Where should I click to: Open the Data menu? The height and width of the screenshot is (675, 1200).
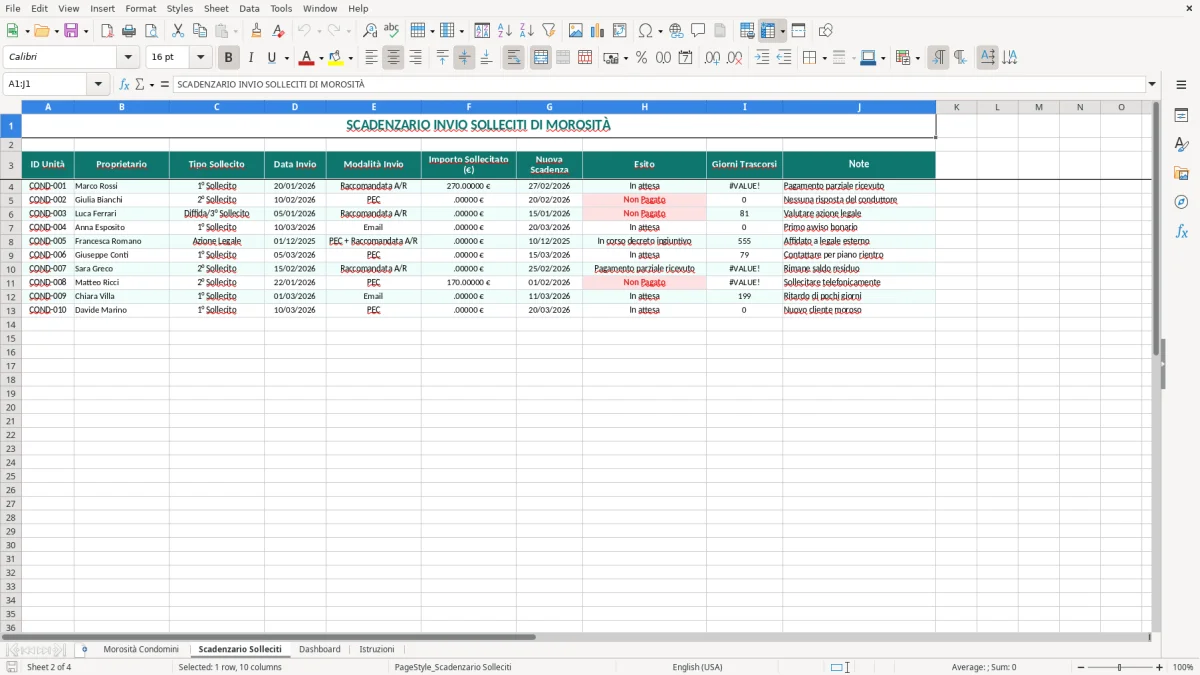coord(249,8)
